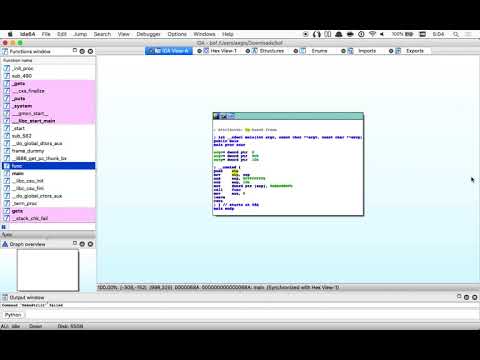Close the Output window panel
480x360 pixels.
pos(475,297)
